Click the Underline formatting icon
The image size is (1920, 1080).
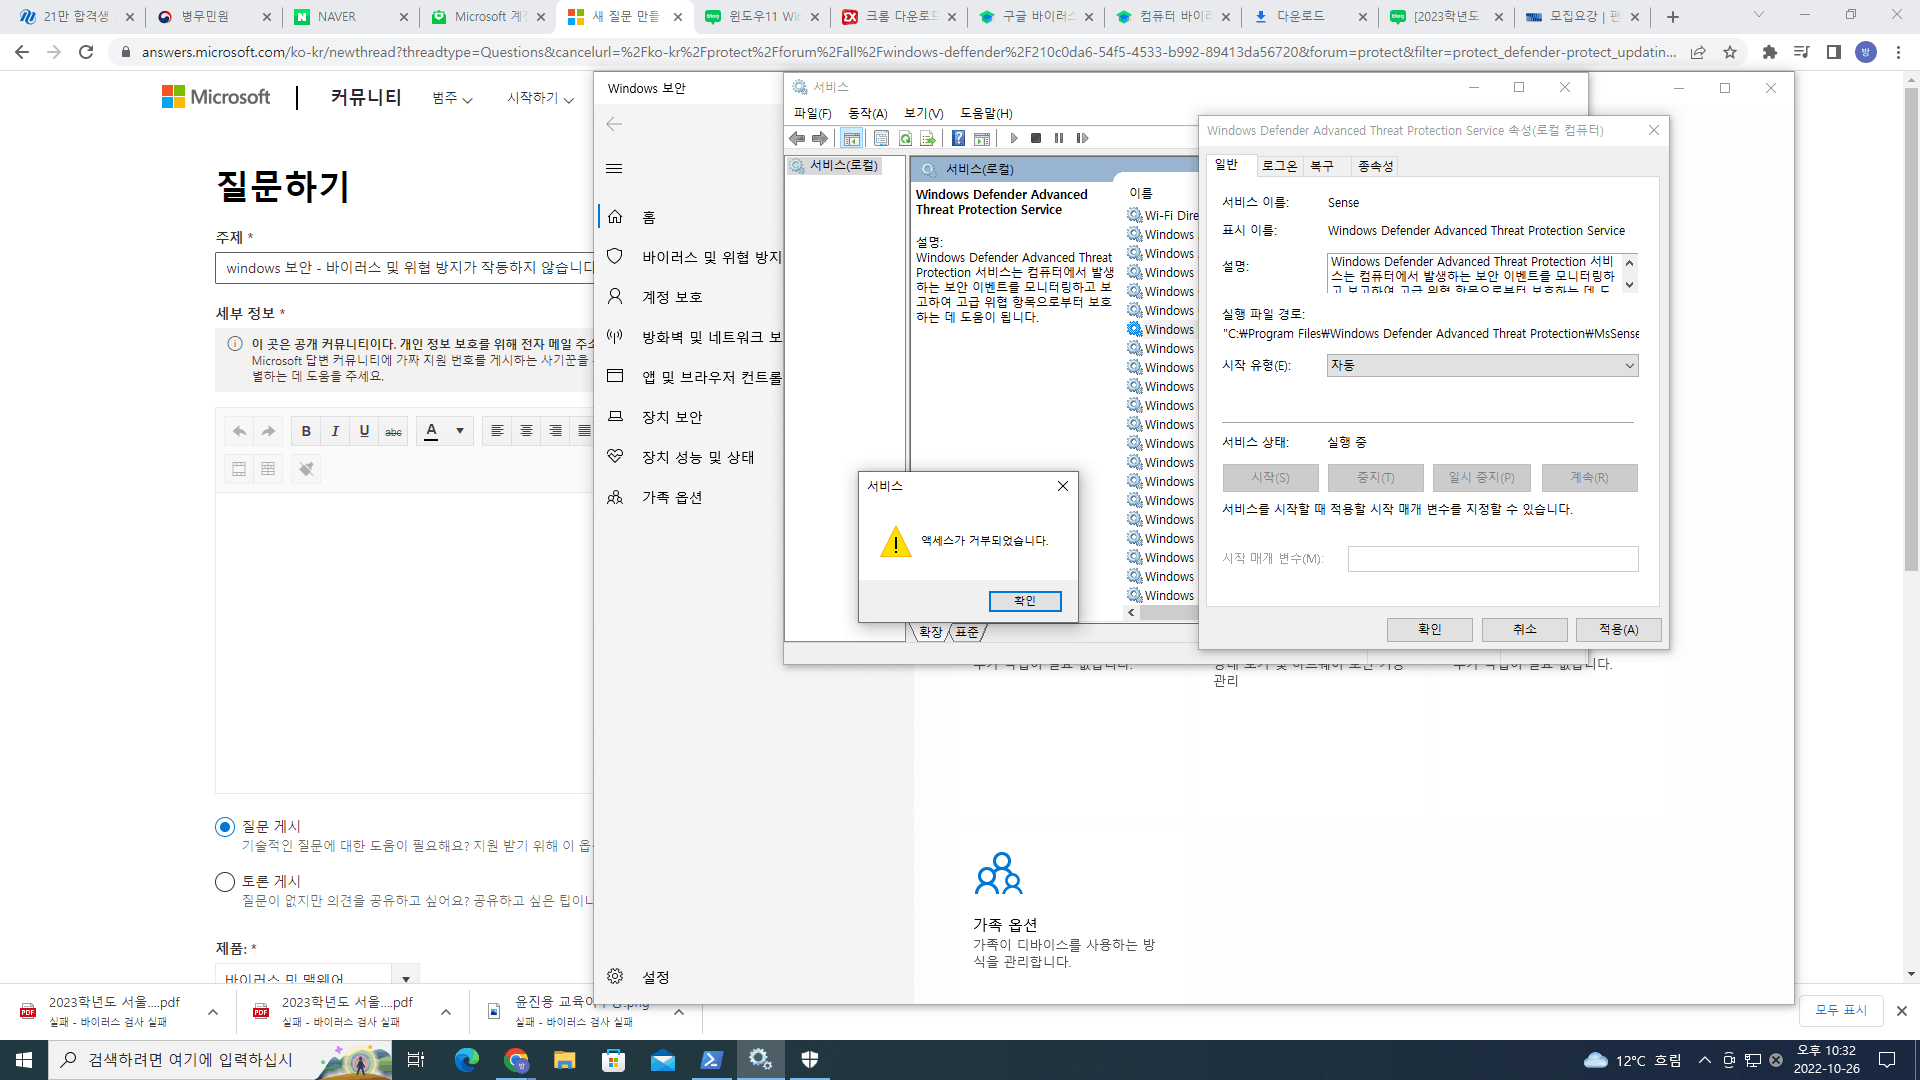(364, 431)
